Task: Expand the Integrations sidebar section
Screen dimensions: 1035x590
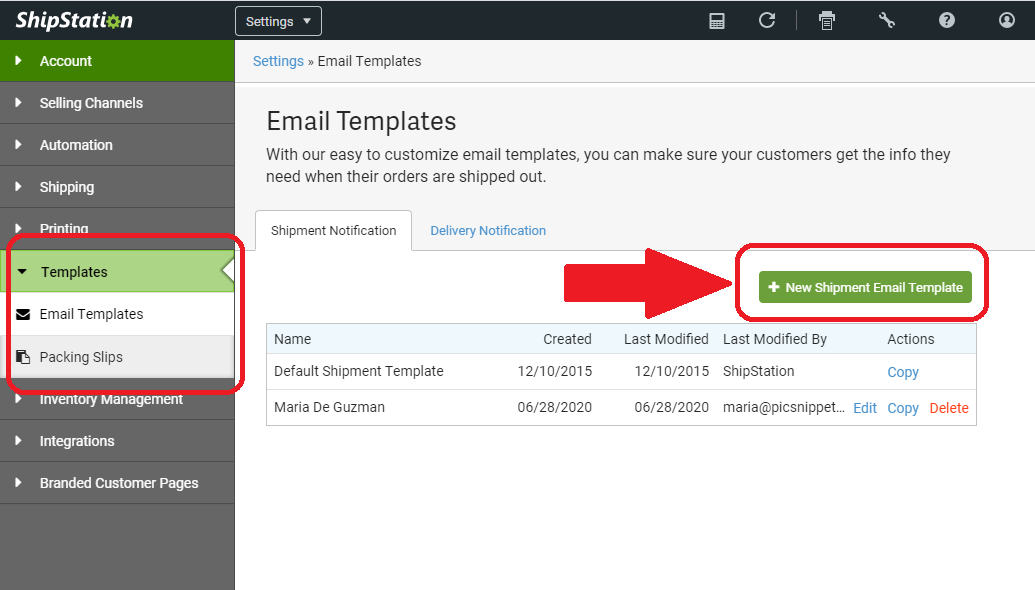Action: [x=117, y=441]
